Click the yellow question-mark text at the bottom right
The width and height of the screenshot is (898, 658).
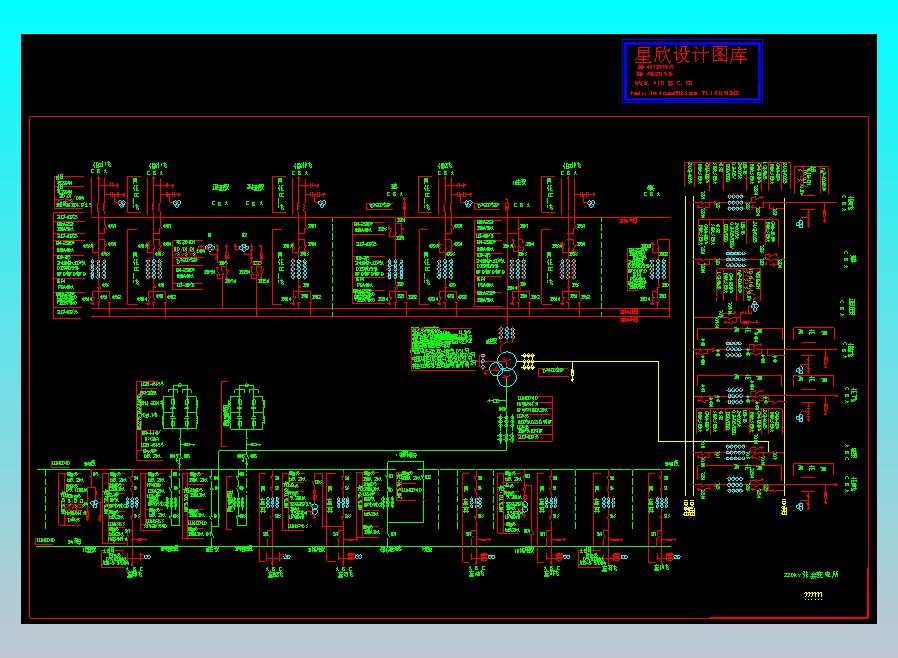click(x=813, y=596)
